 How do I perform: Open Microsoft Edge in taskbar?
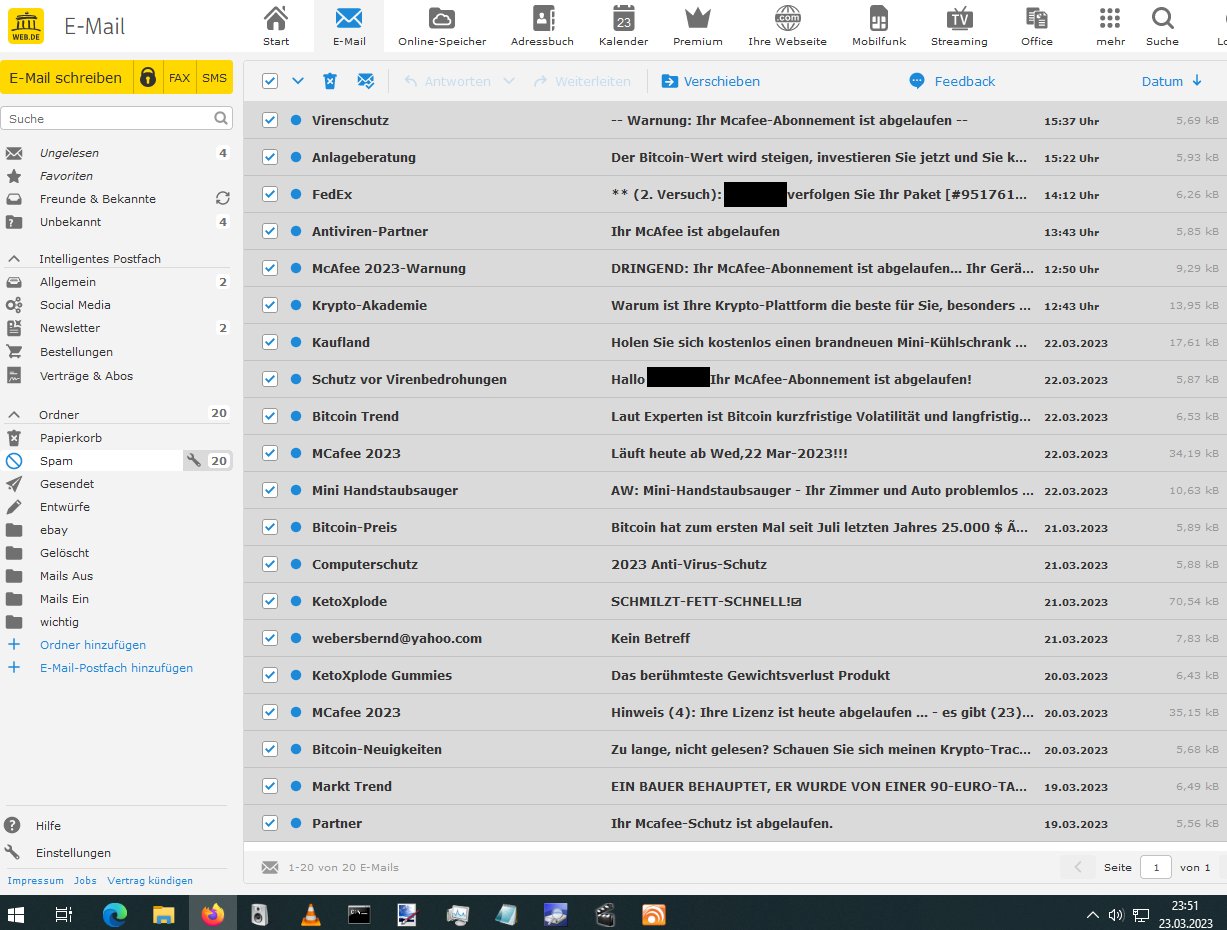[x=115, y=914]
